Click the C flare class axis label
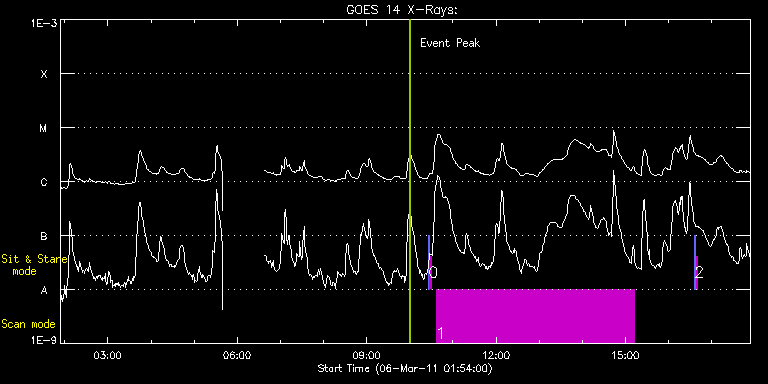Screen dimensions: 768x384 point(44,183)
